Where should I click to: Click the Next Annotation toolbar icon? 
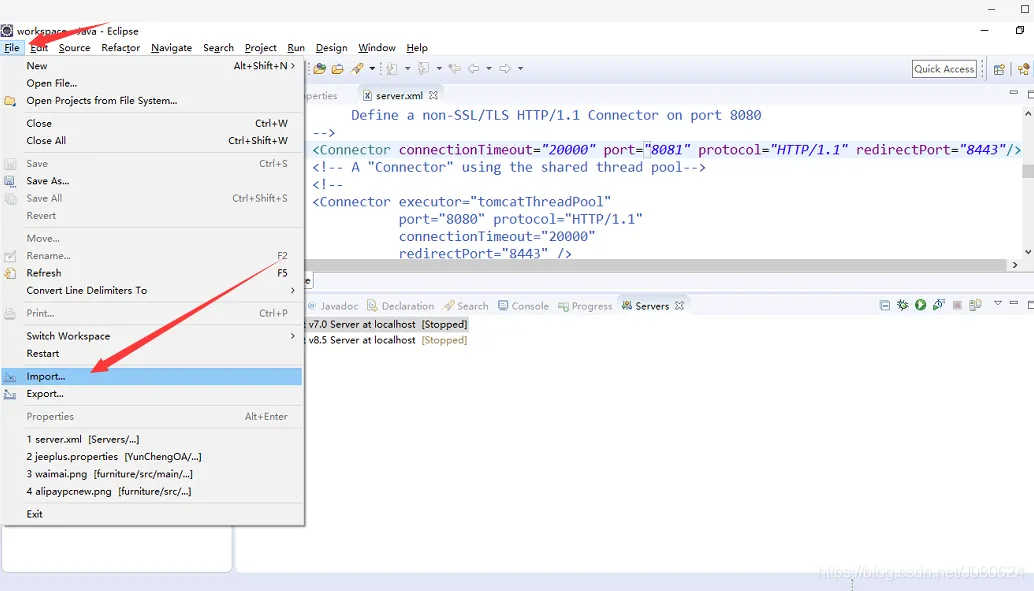(x=392, y=69)
